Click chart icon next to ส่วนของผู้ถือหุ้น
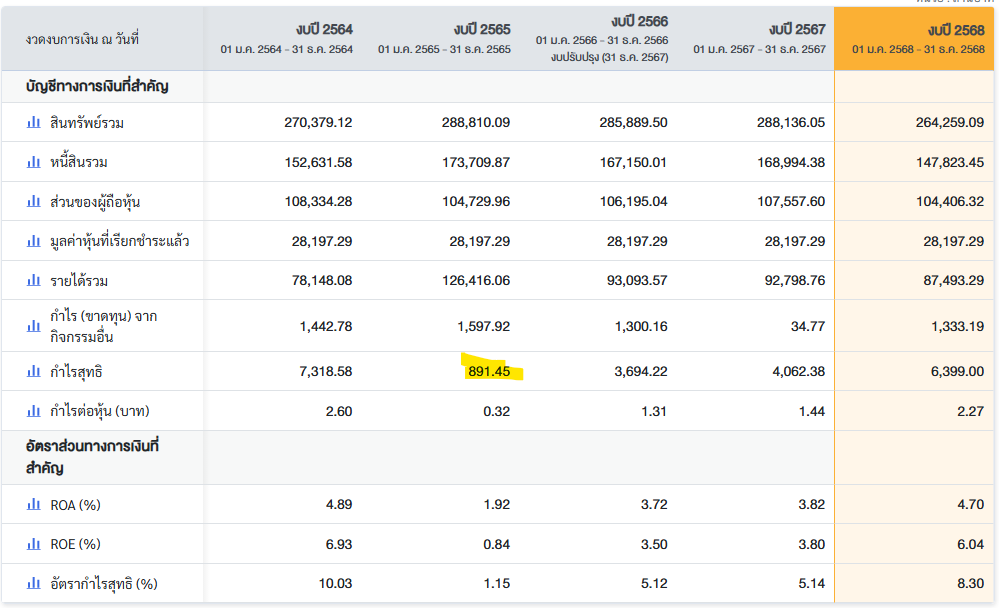The image size is (999, 608). coord(34,202)
